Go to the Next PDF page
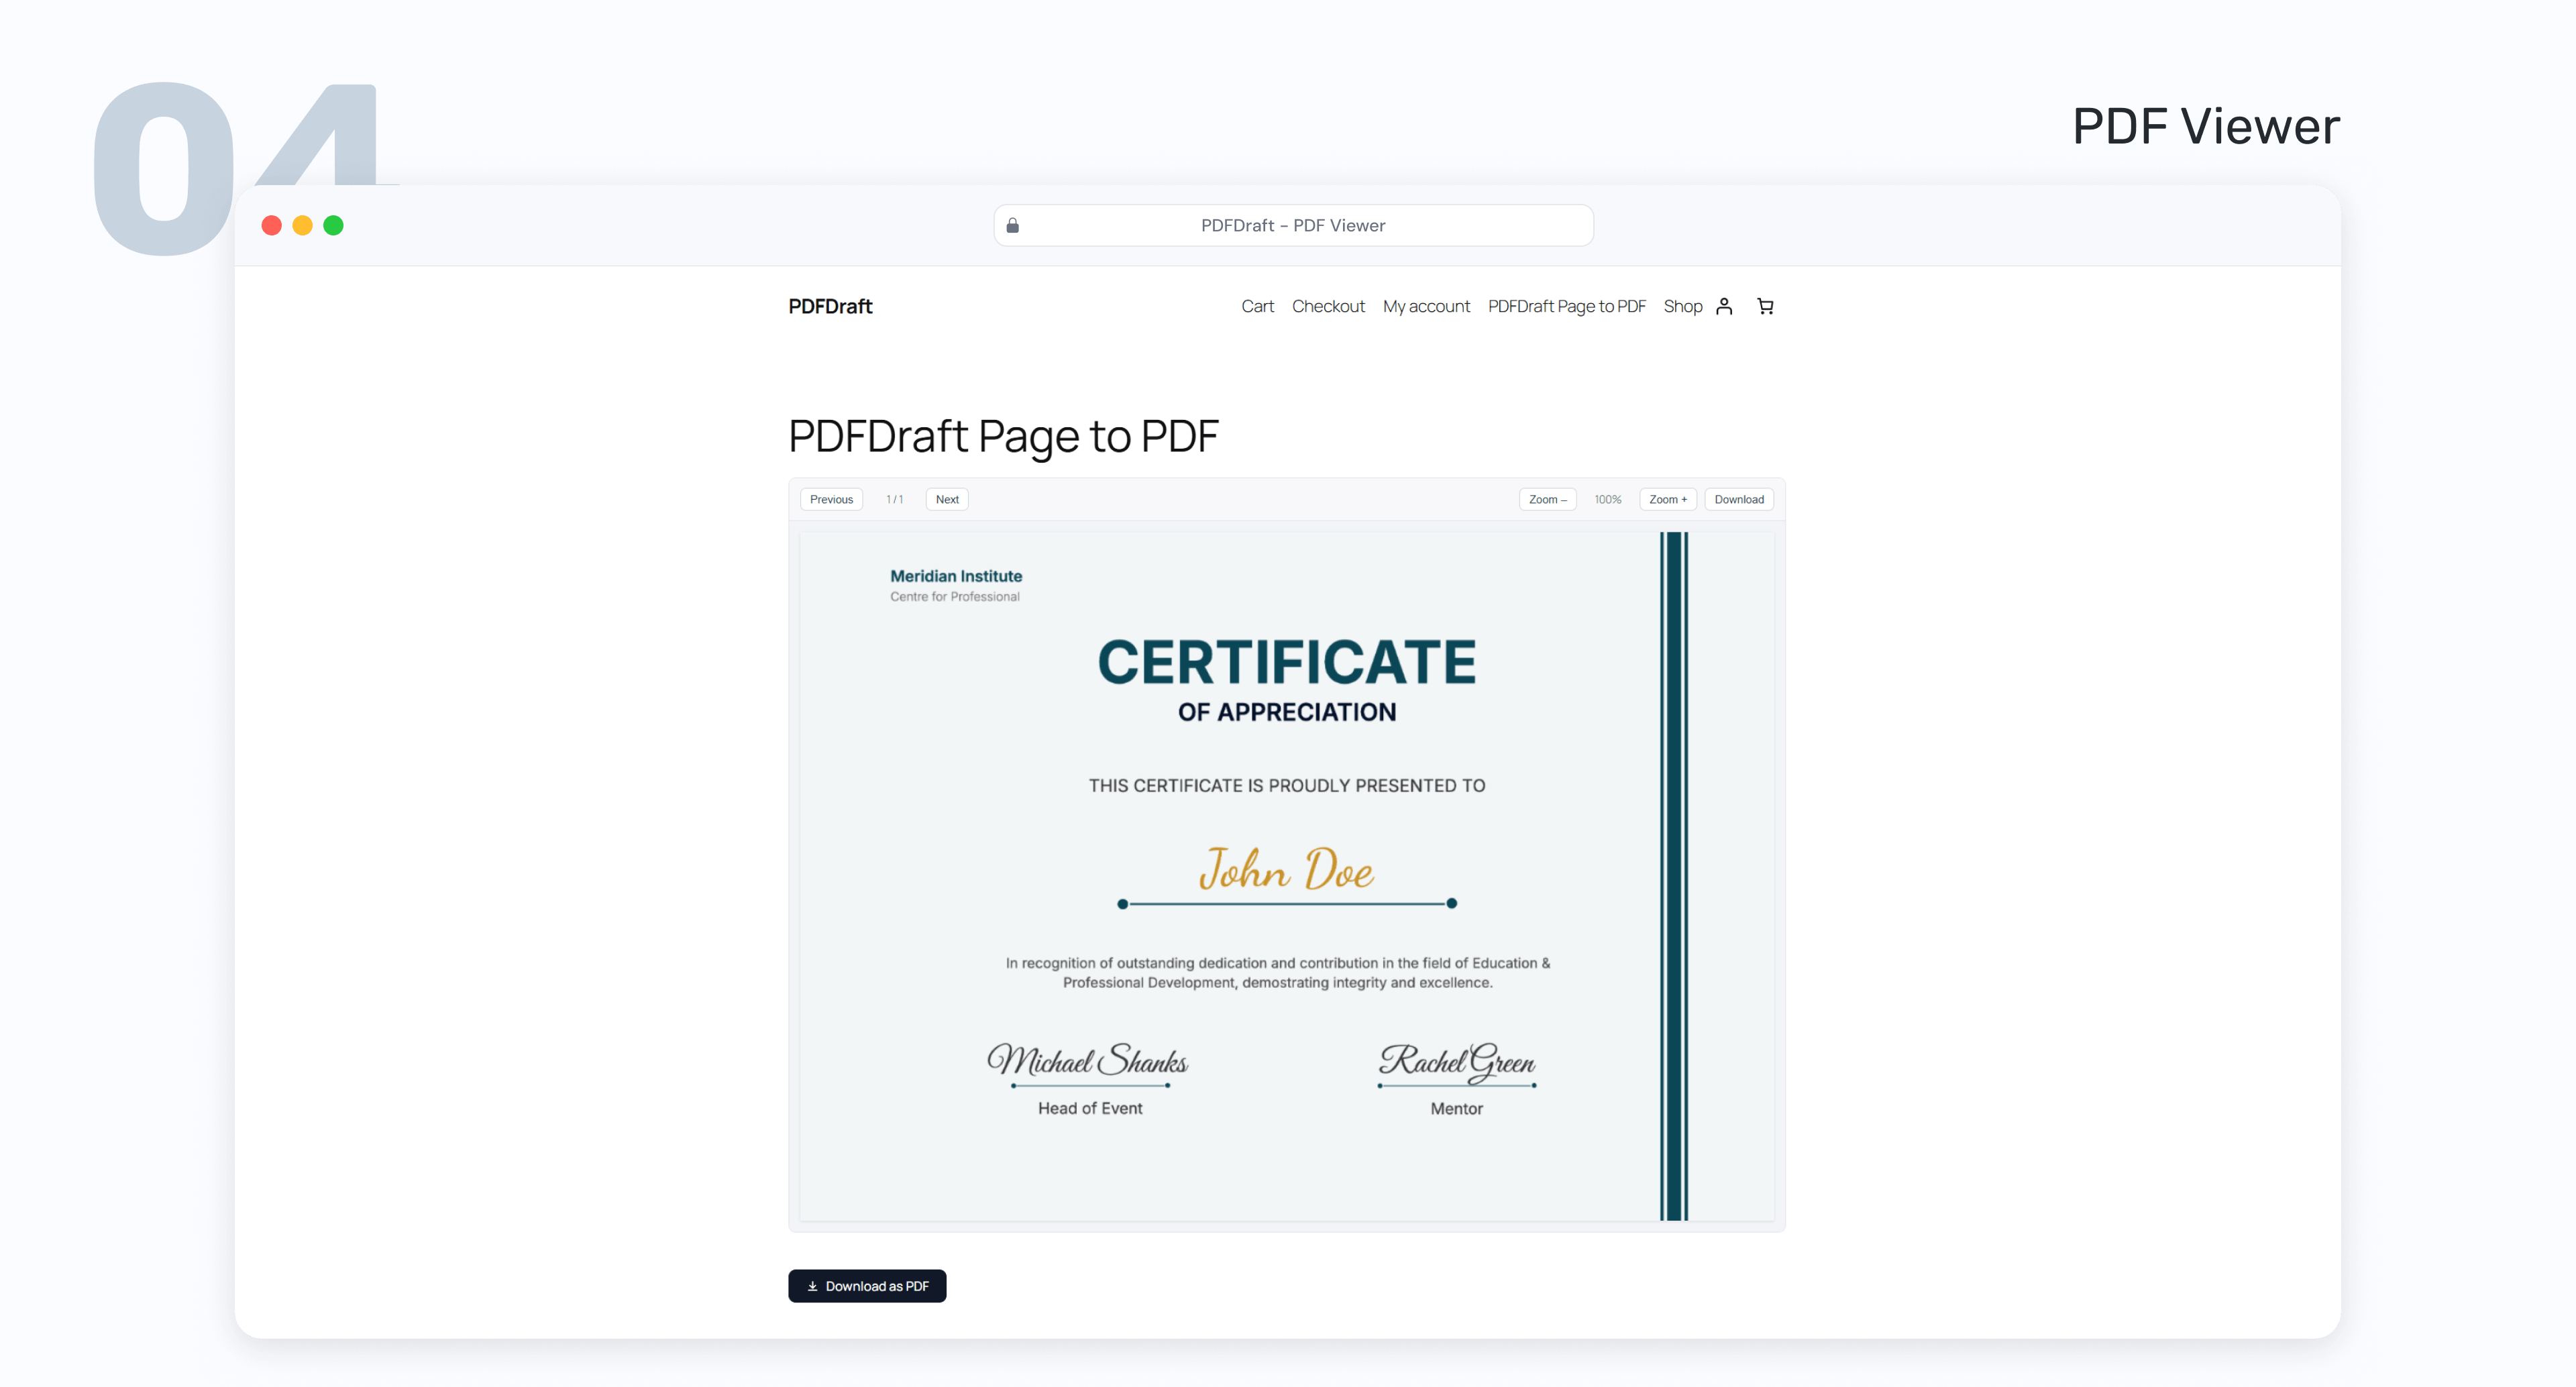Image resolution: width=2576 pixels, height=1387 pixels. [x=947, y=499]
